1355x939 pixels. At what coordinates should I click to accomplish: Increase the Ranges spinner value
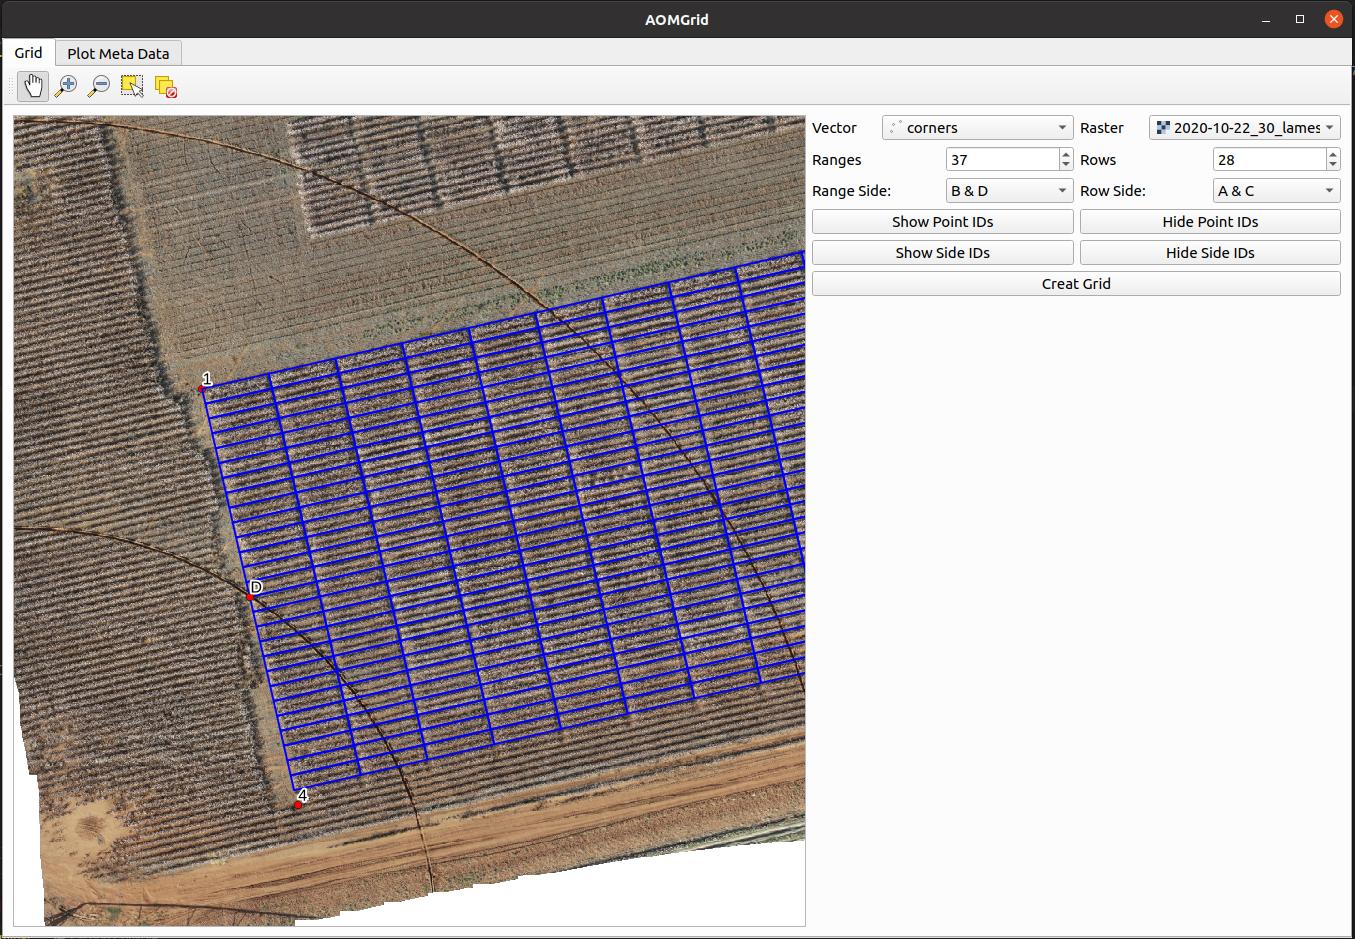click(x=1066, y=154)
